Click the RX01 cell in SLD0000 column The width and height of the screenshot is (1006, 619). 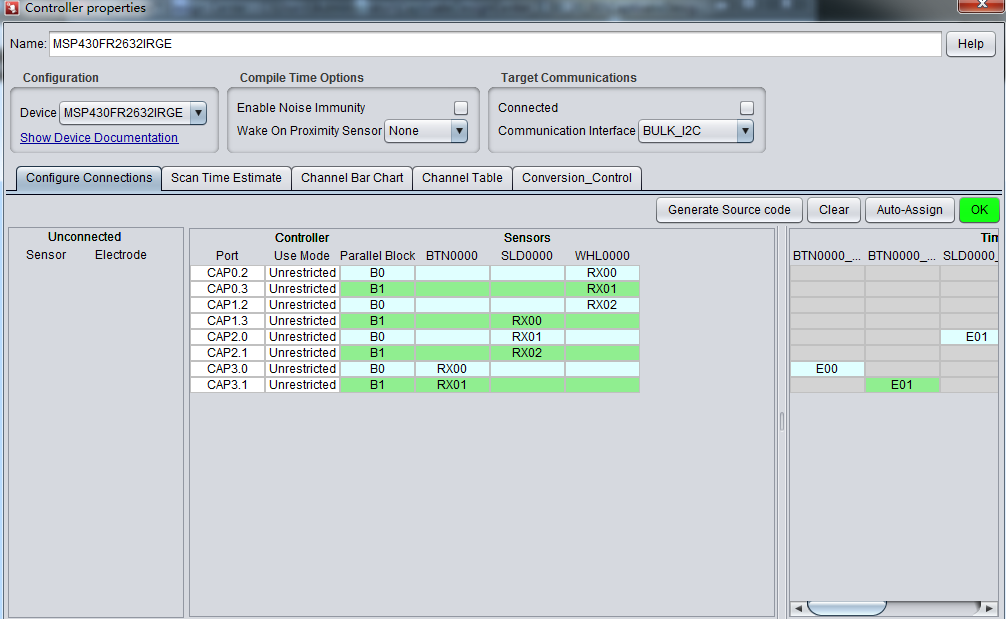(527, 337)
